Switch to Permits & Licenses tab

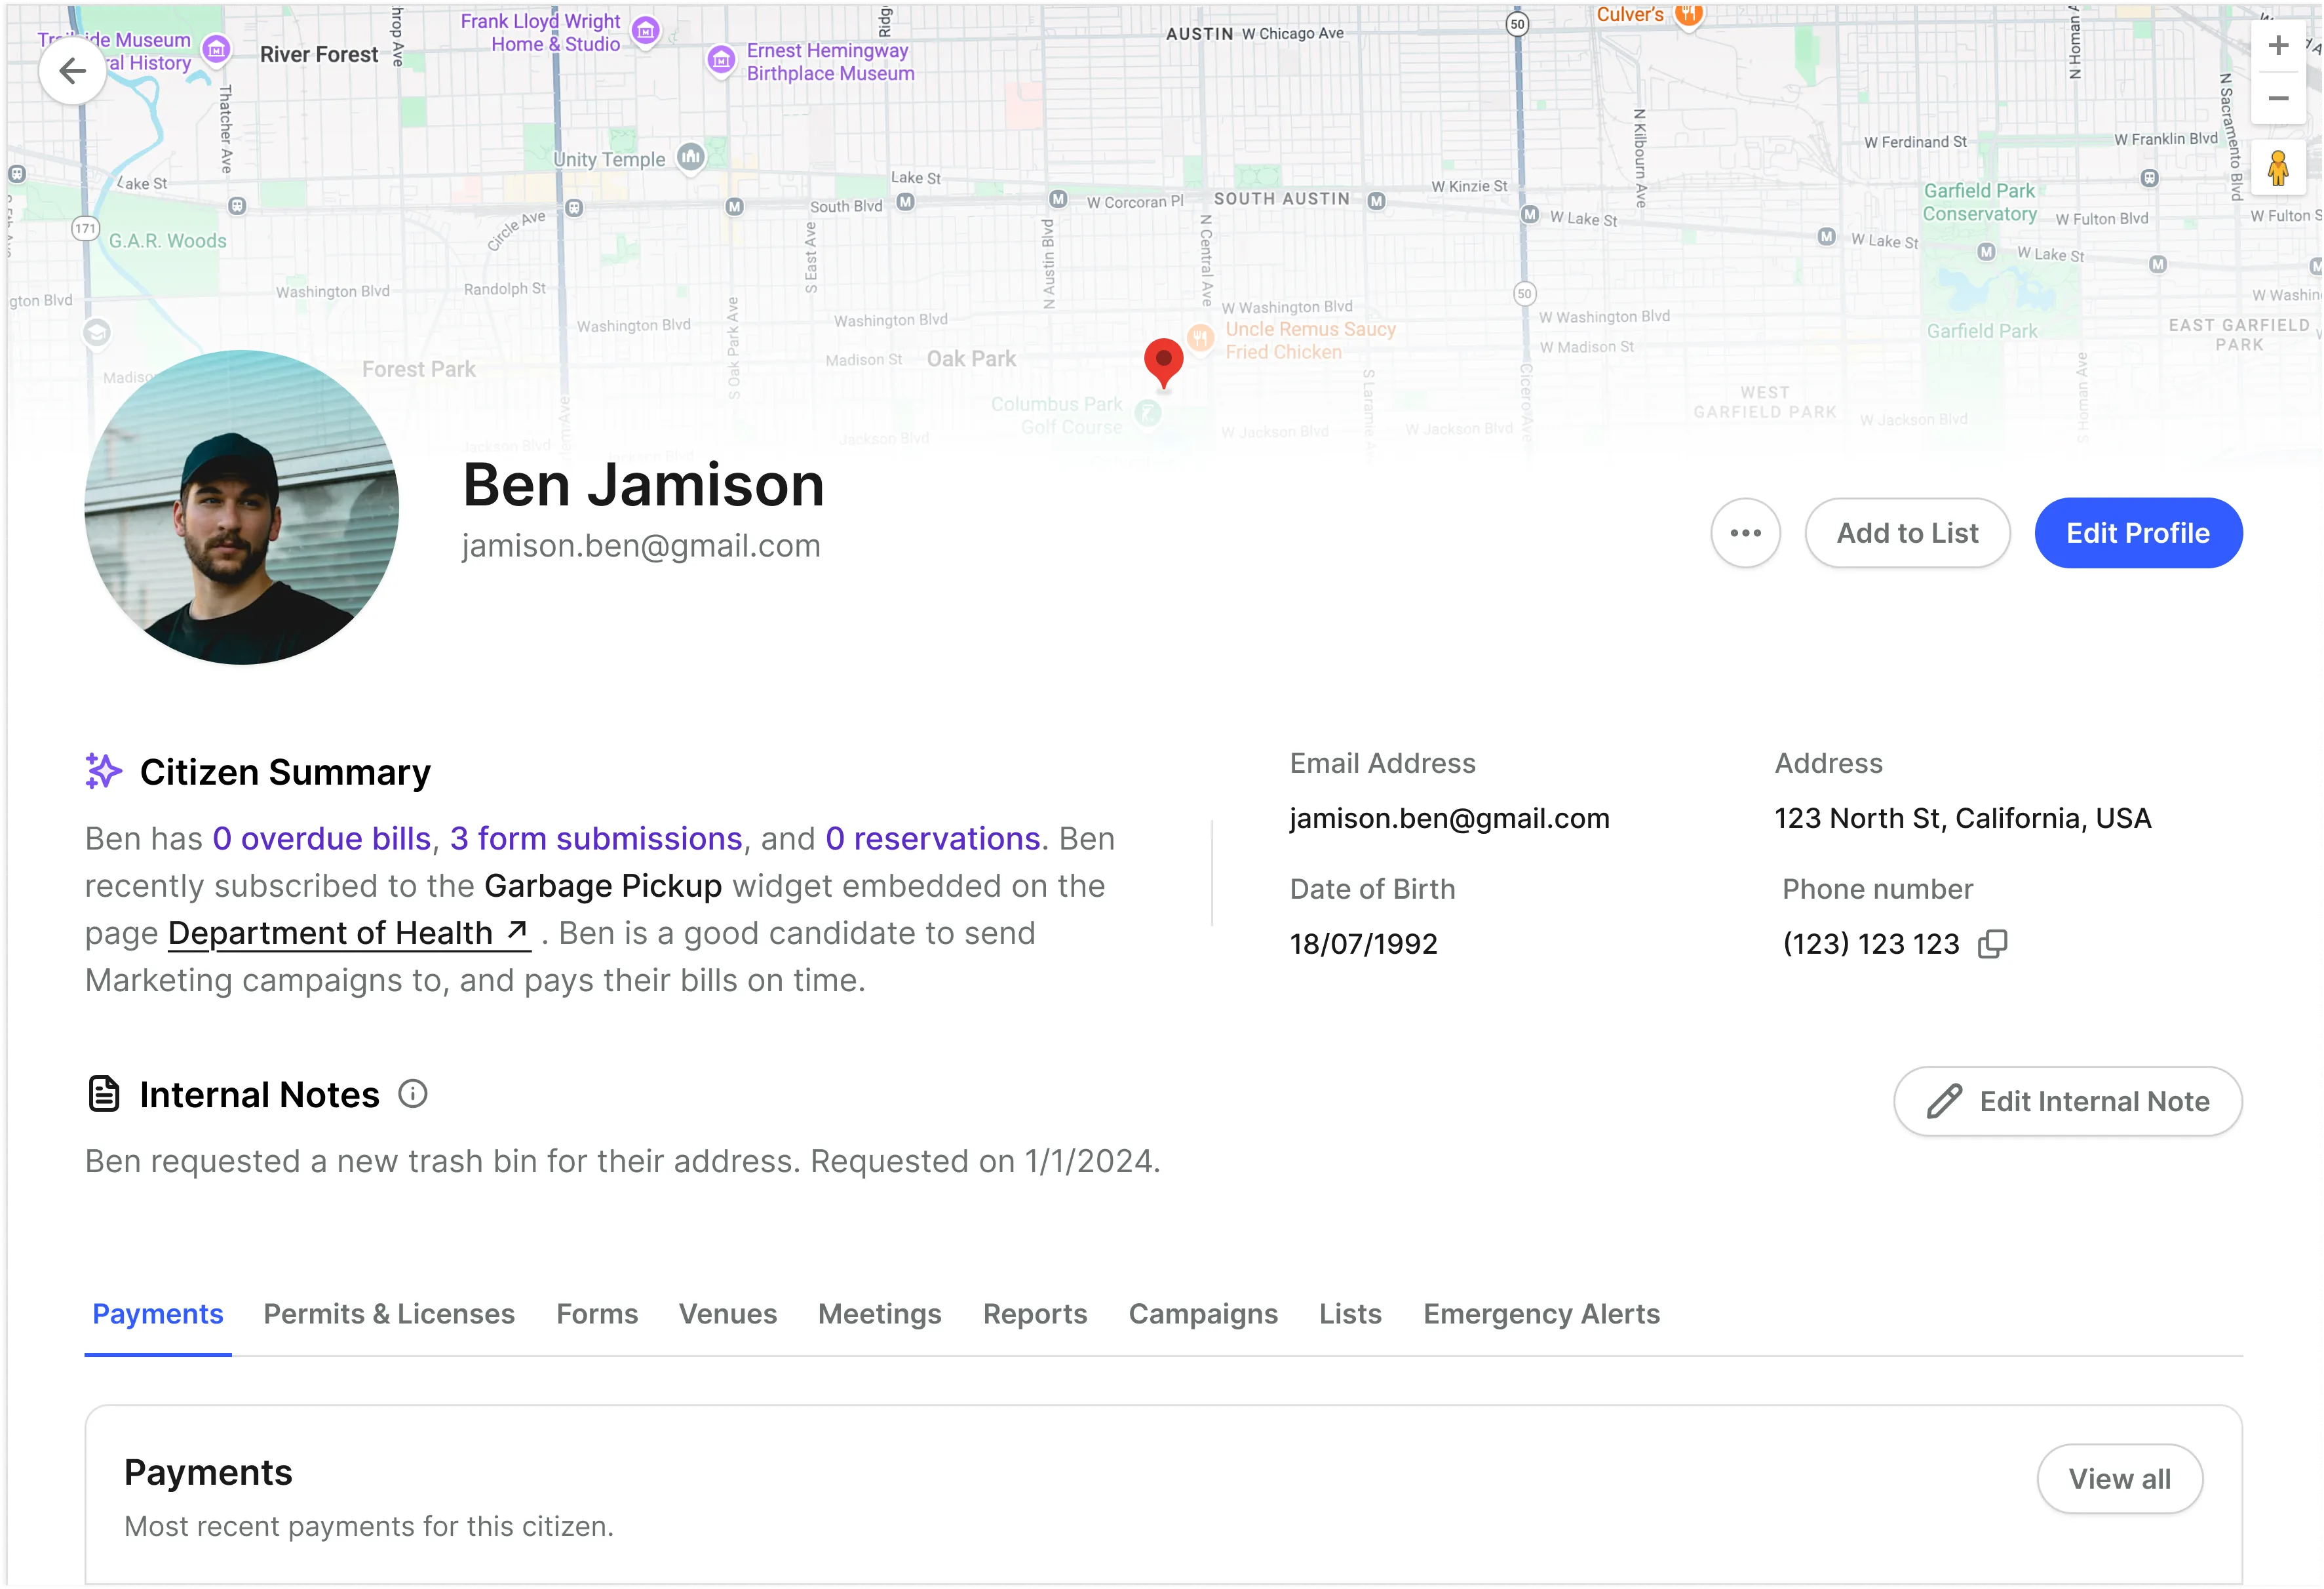click(389, 1314)
